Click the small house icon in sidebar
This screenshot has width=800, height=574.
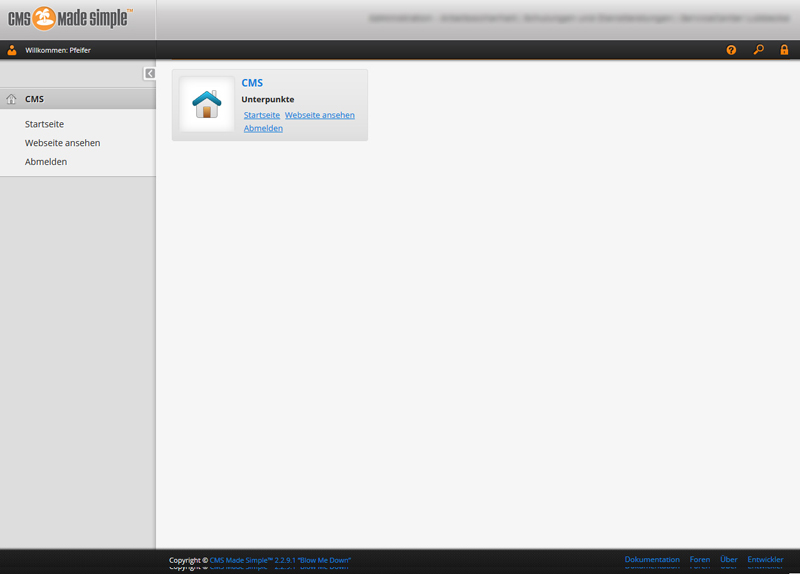point(12,99)
